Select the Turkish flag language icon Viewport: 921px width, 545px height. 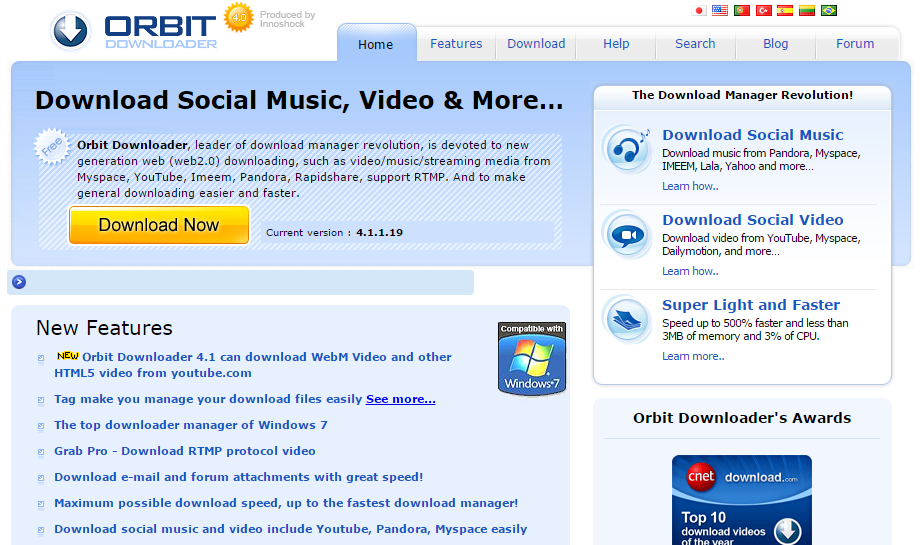click(x=764, y=11)
